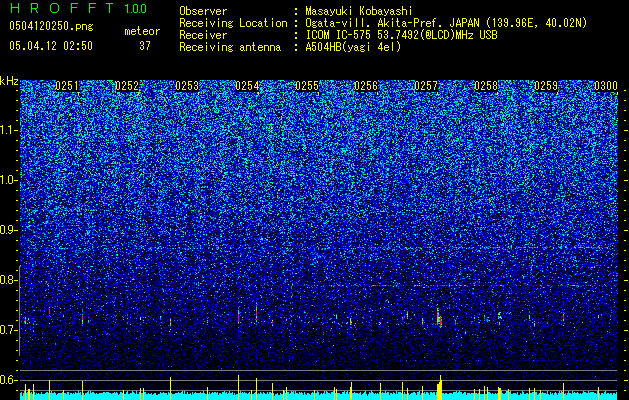Click the 0257 time marker
The image size is (629, 400).
click(x=426, y=86)
